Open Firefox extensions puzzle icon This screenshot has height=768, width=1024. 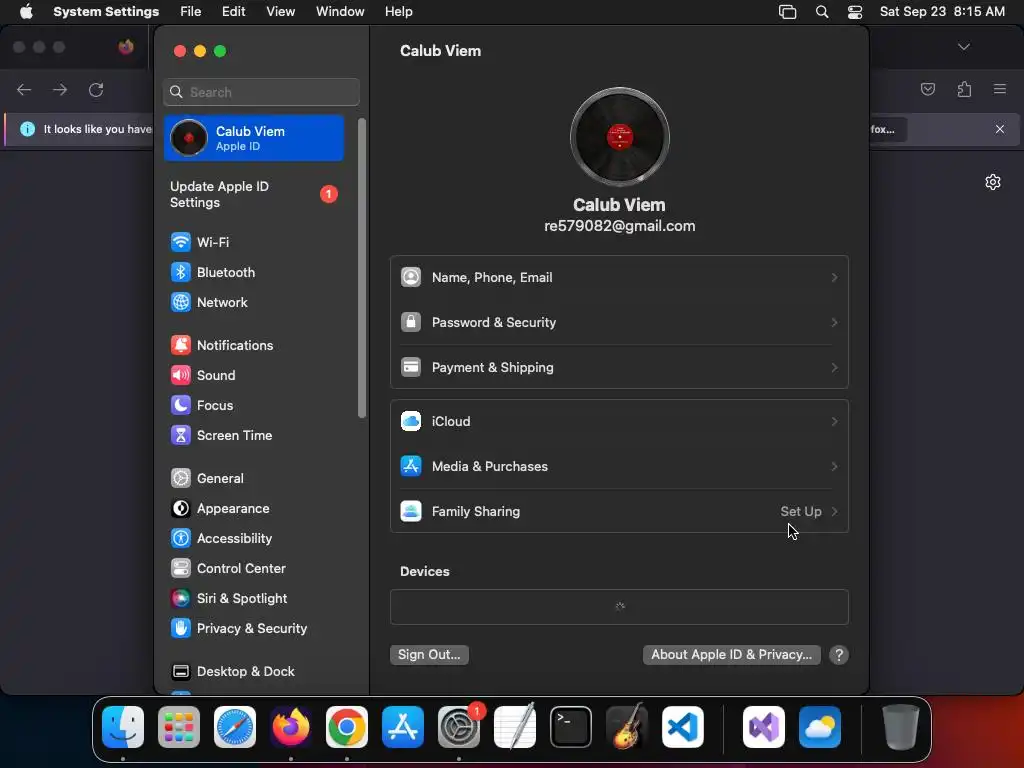(964, 89)
